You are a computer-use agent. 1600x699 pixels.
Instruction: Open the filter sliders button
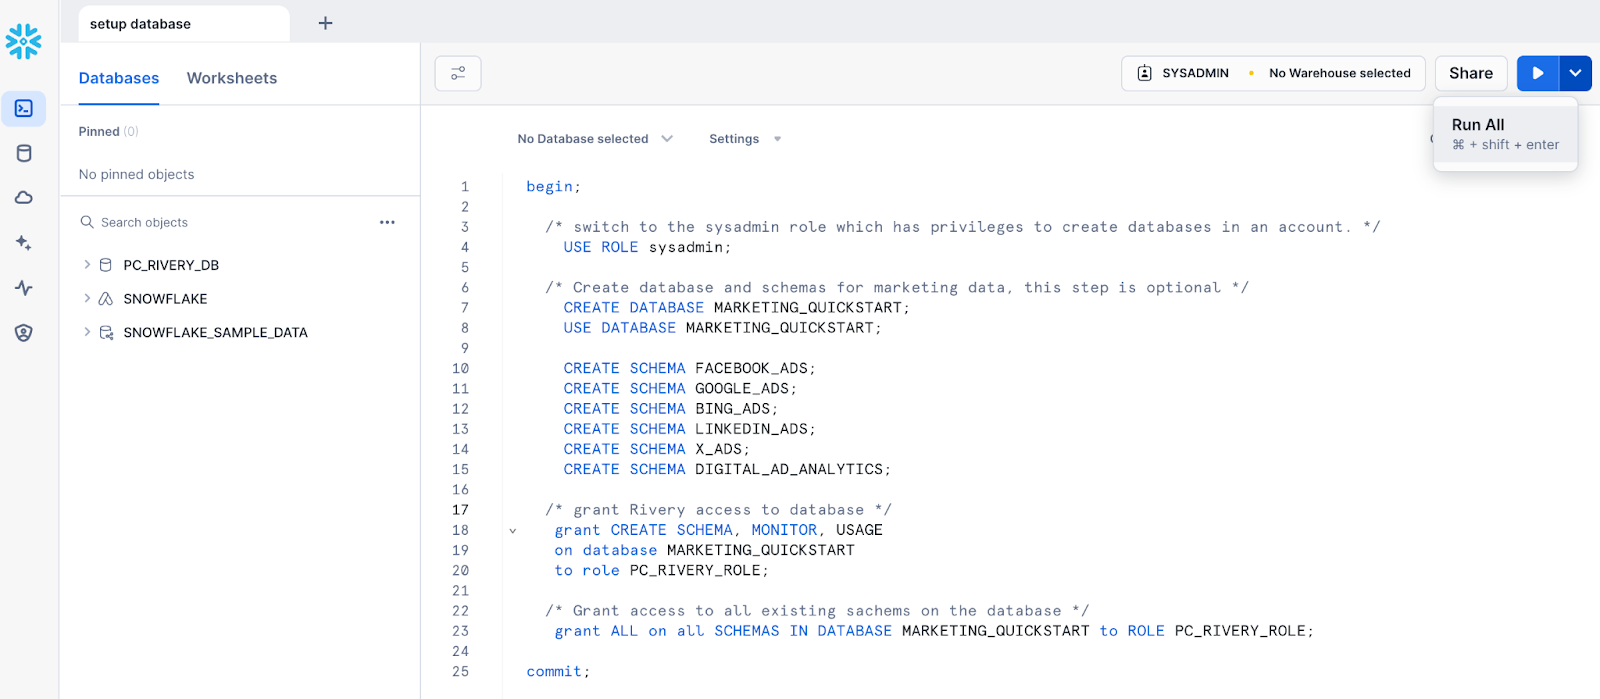[458, 73]
